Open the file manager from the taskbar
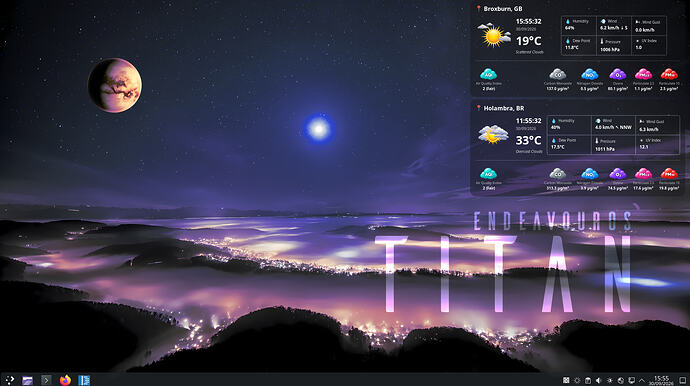This screenshot has height=386, width=690. coord(27,380)
